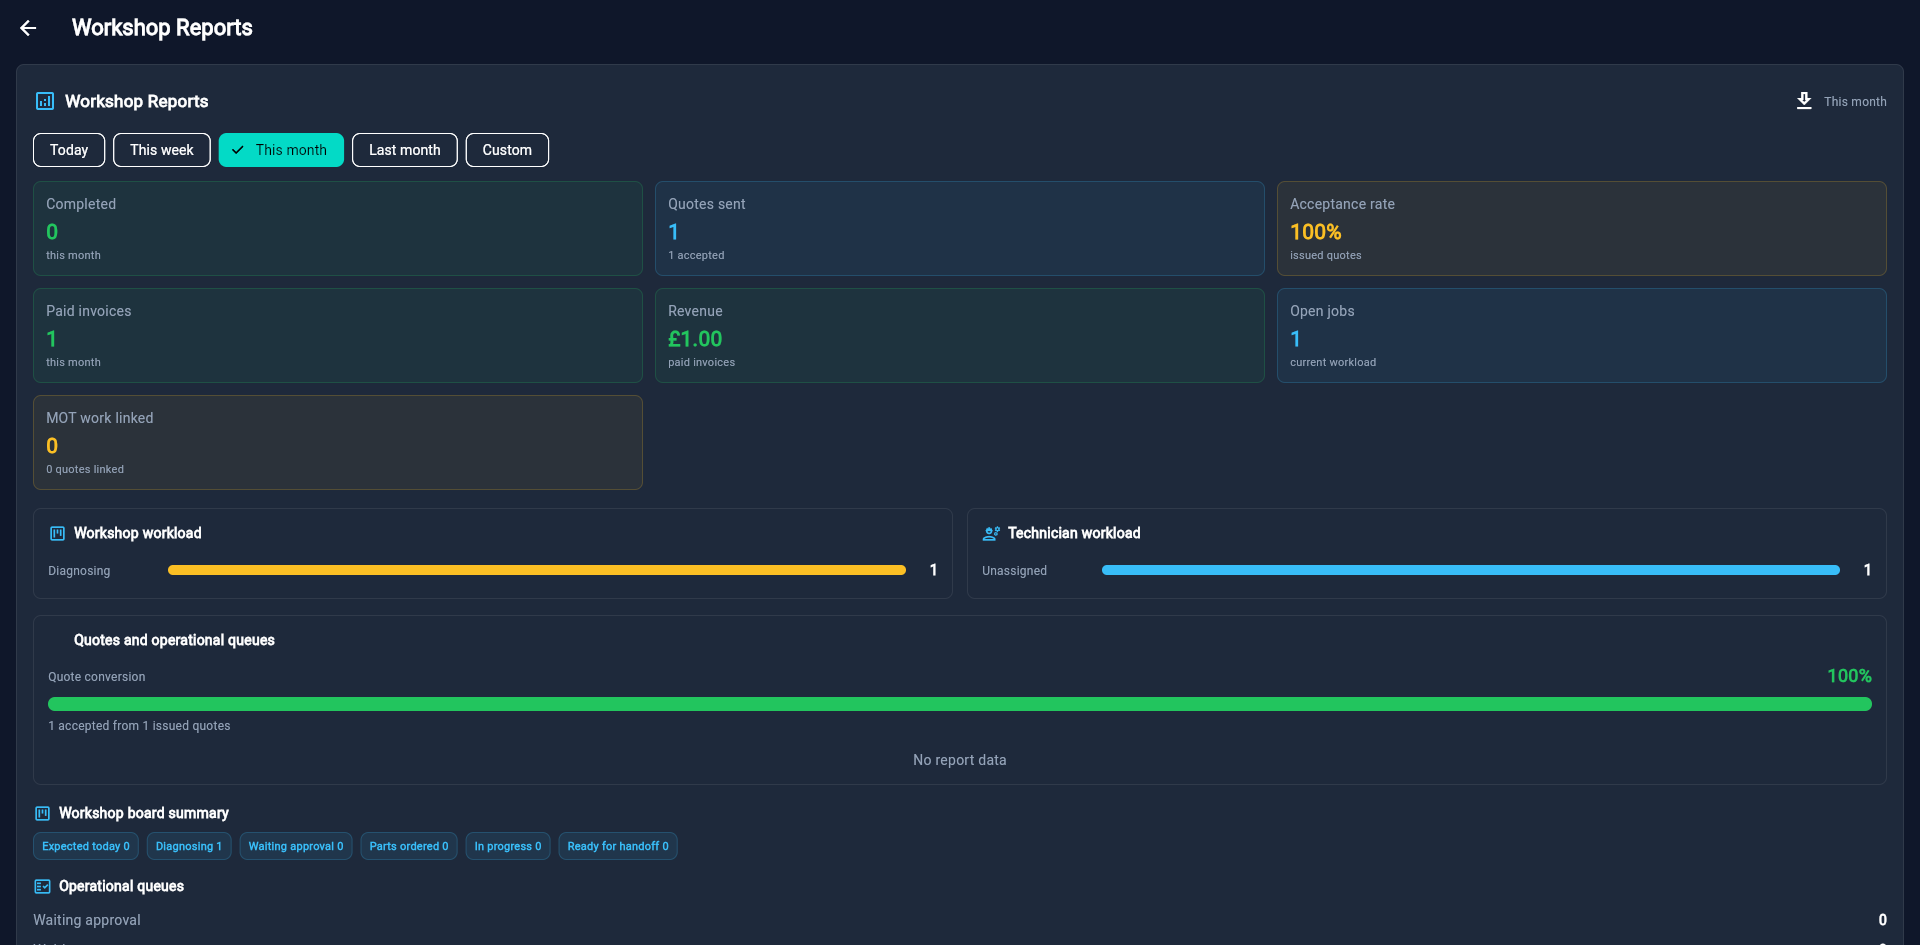The image size is (1920, 945).
Task: Select the Today period filter
Action: click(x=69, y=150)
